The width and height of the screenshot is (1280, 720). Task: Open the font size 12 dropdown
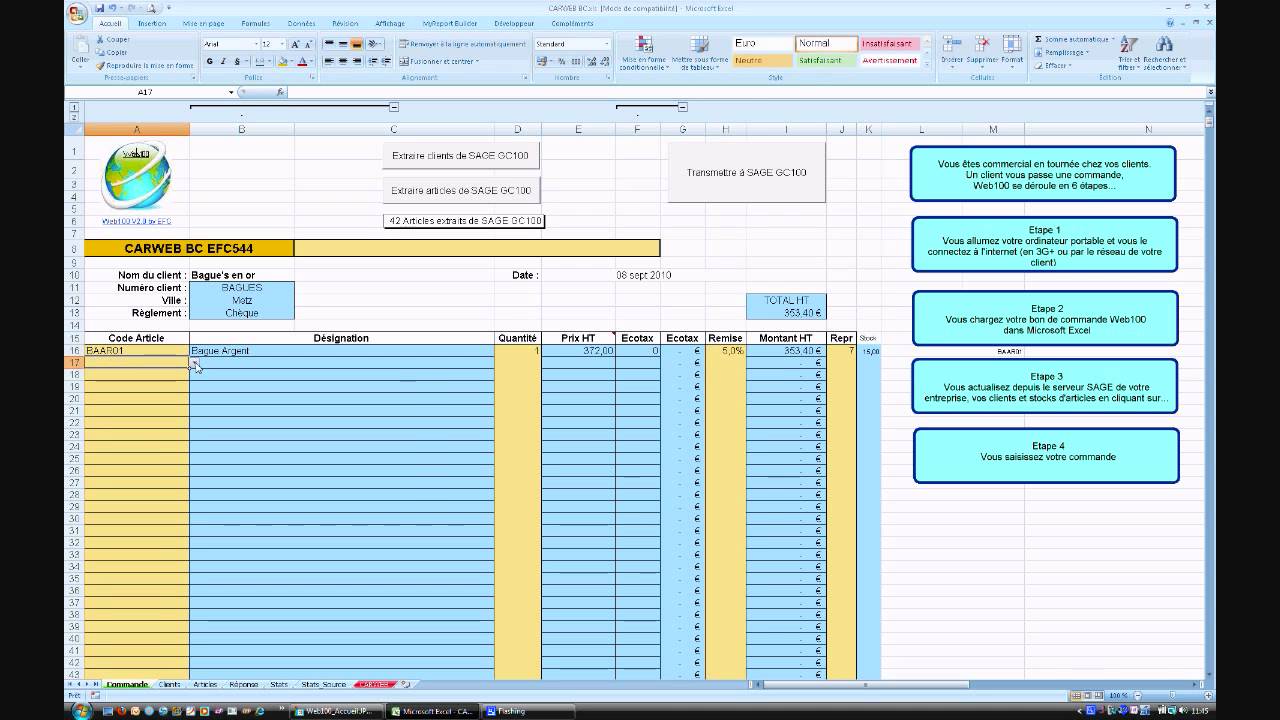click(283, 44)
